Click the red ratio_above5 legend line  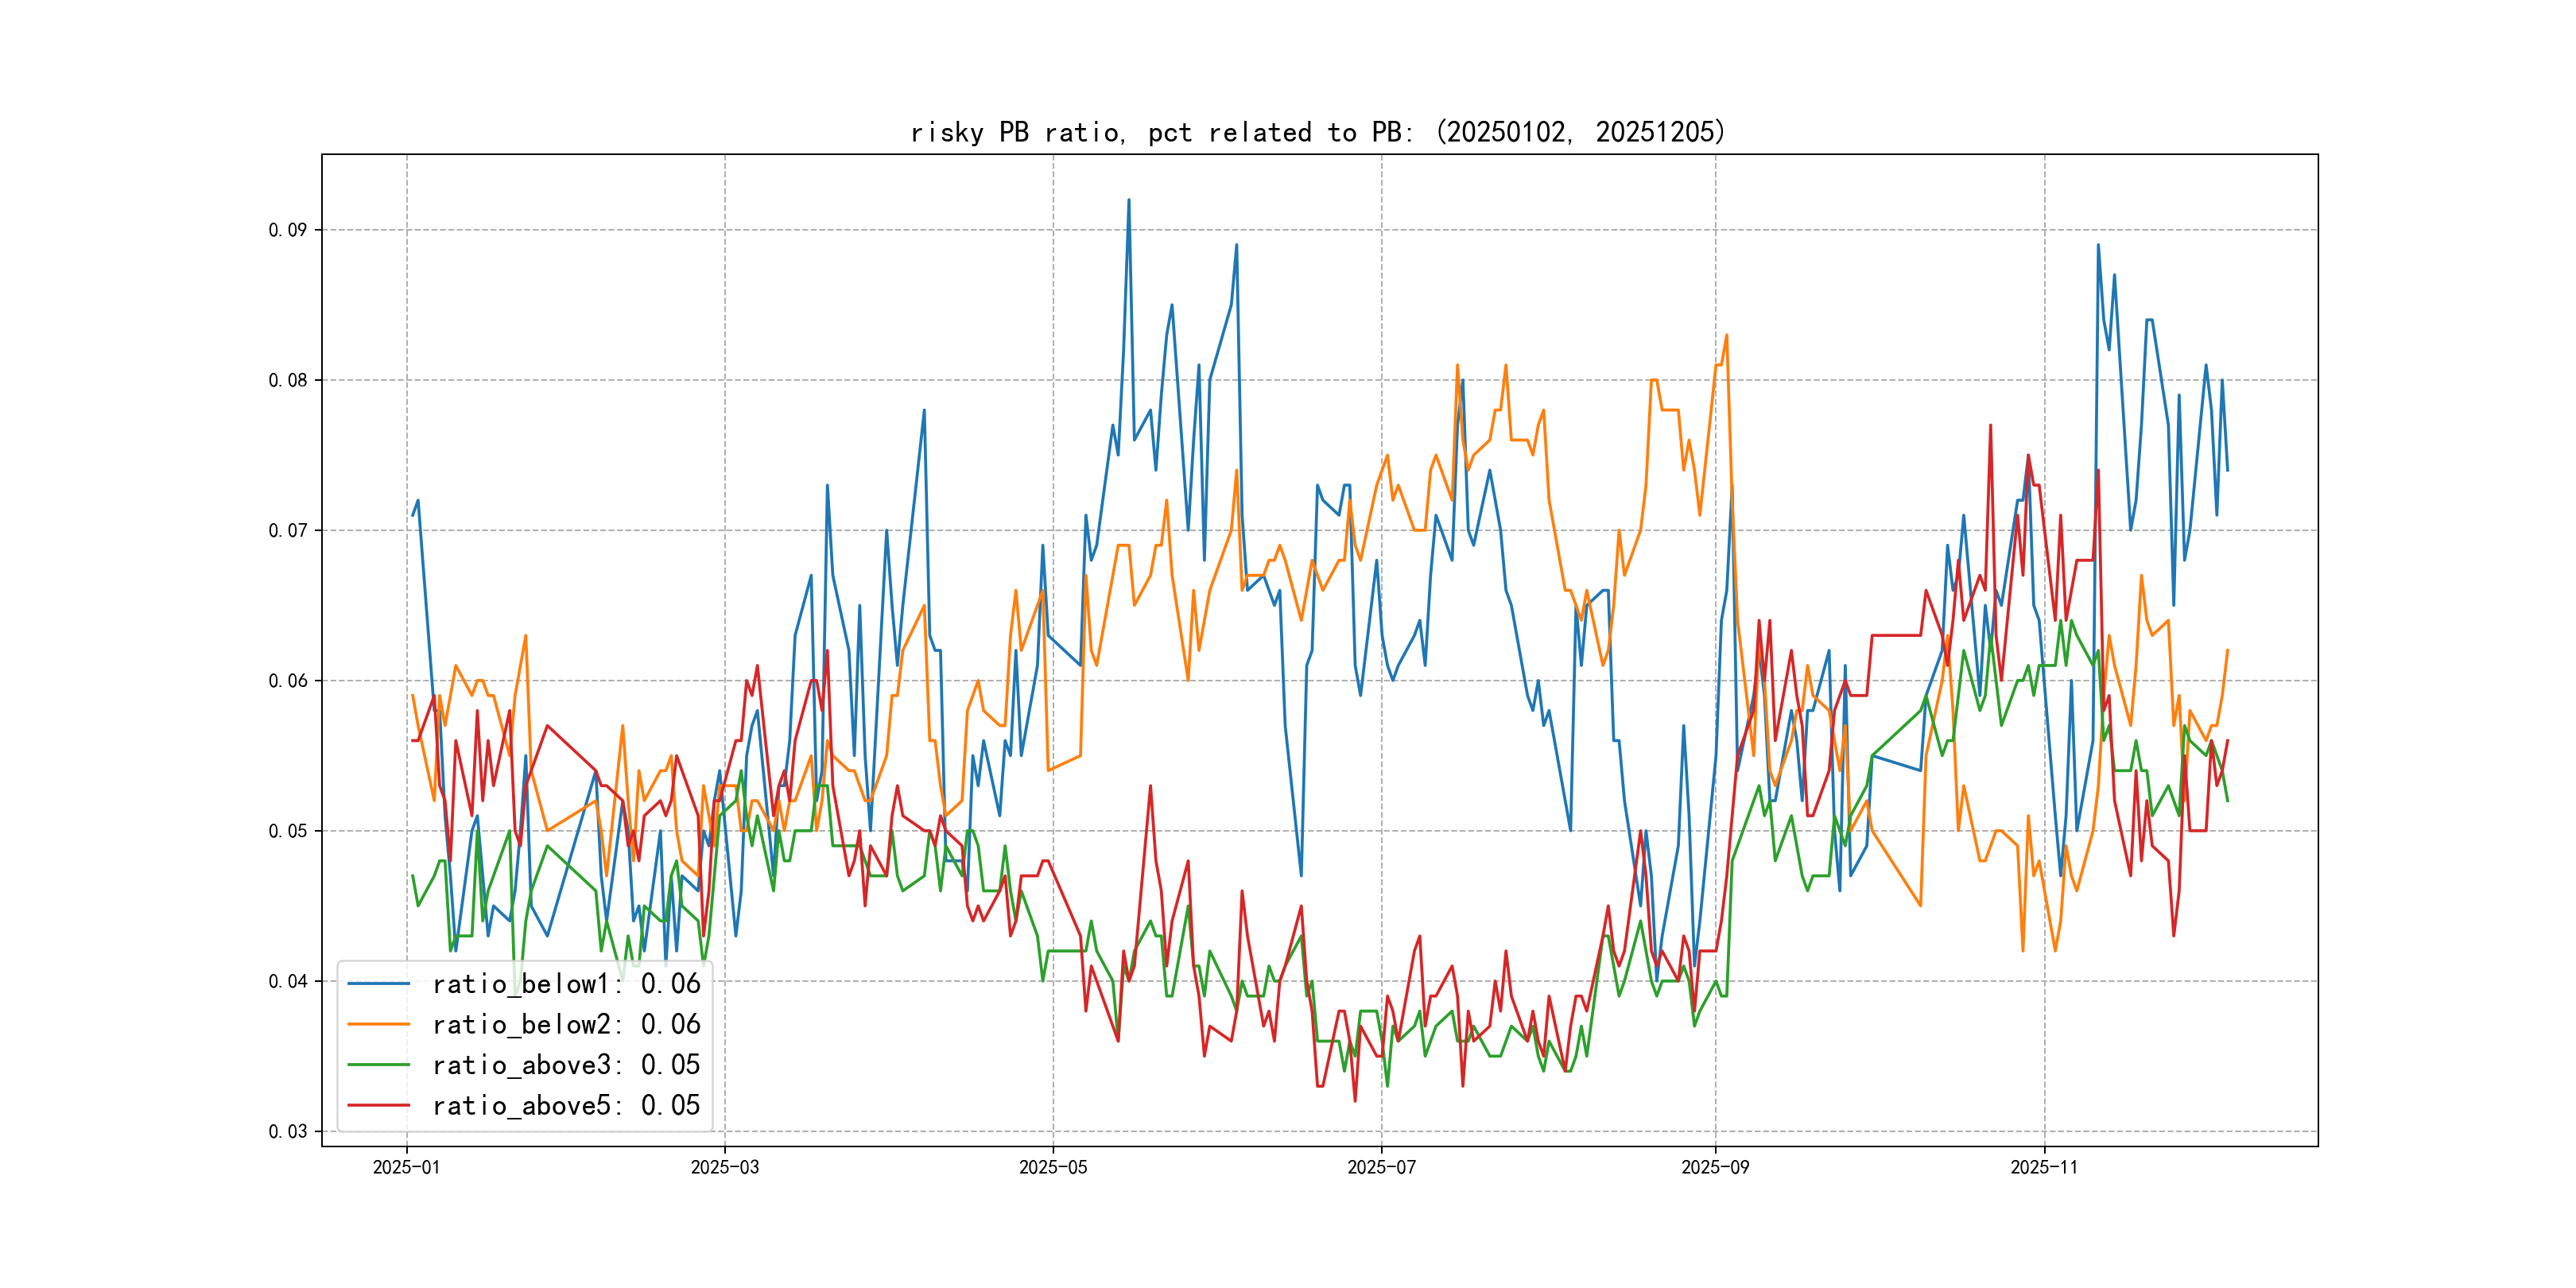click(378, 1105)
